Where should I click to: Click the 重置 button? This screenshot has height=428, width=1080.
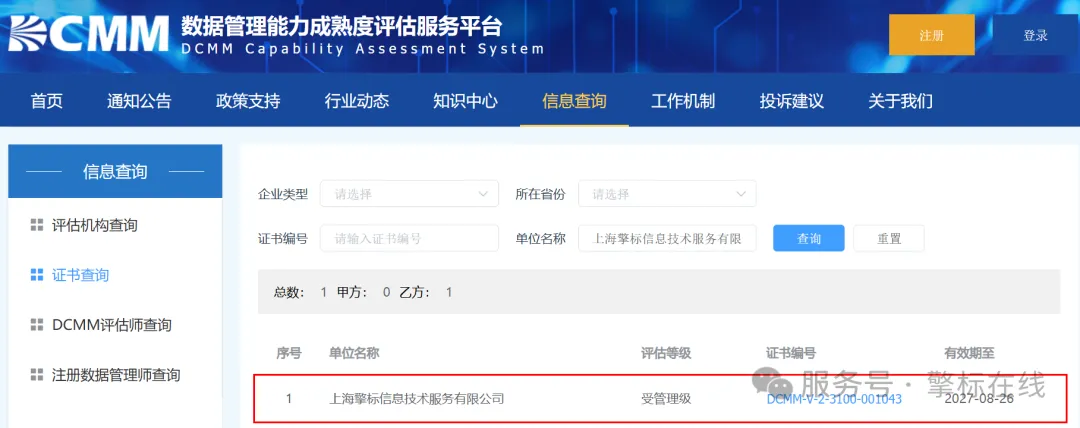(x=889, y=238)
